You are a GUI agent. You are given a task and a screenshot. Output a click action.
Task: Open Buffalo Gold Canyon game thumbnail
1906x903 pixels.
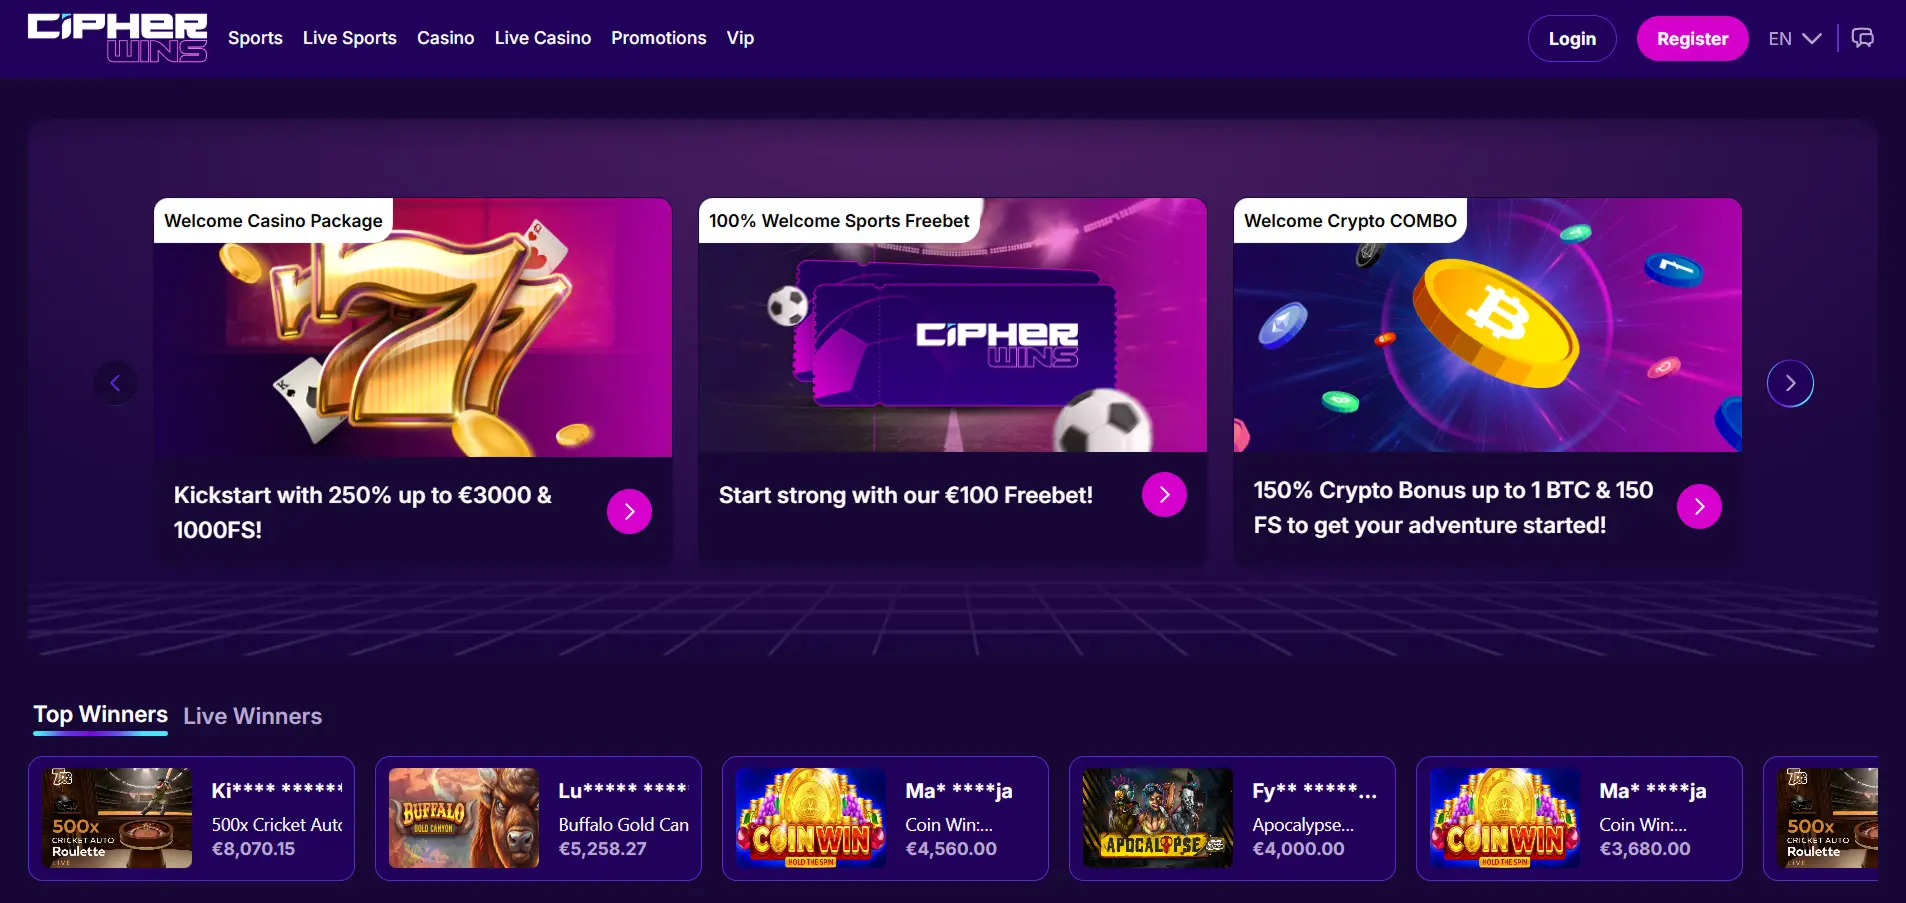click(x=463, y=818)
